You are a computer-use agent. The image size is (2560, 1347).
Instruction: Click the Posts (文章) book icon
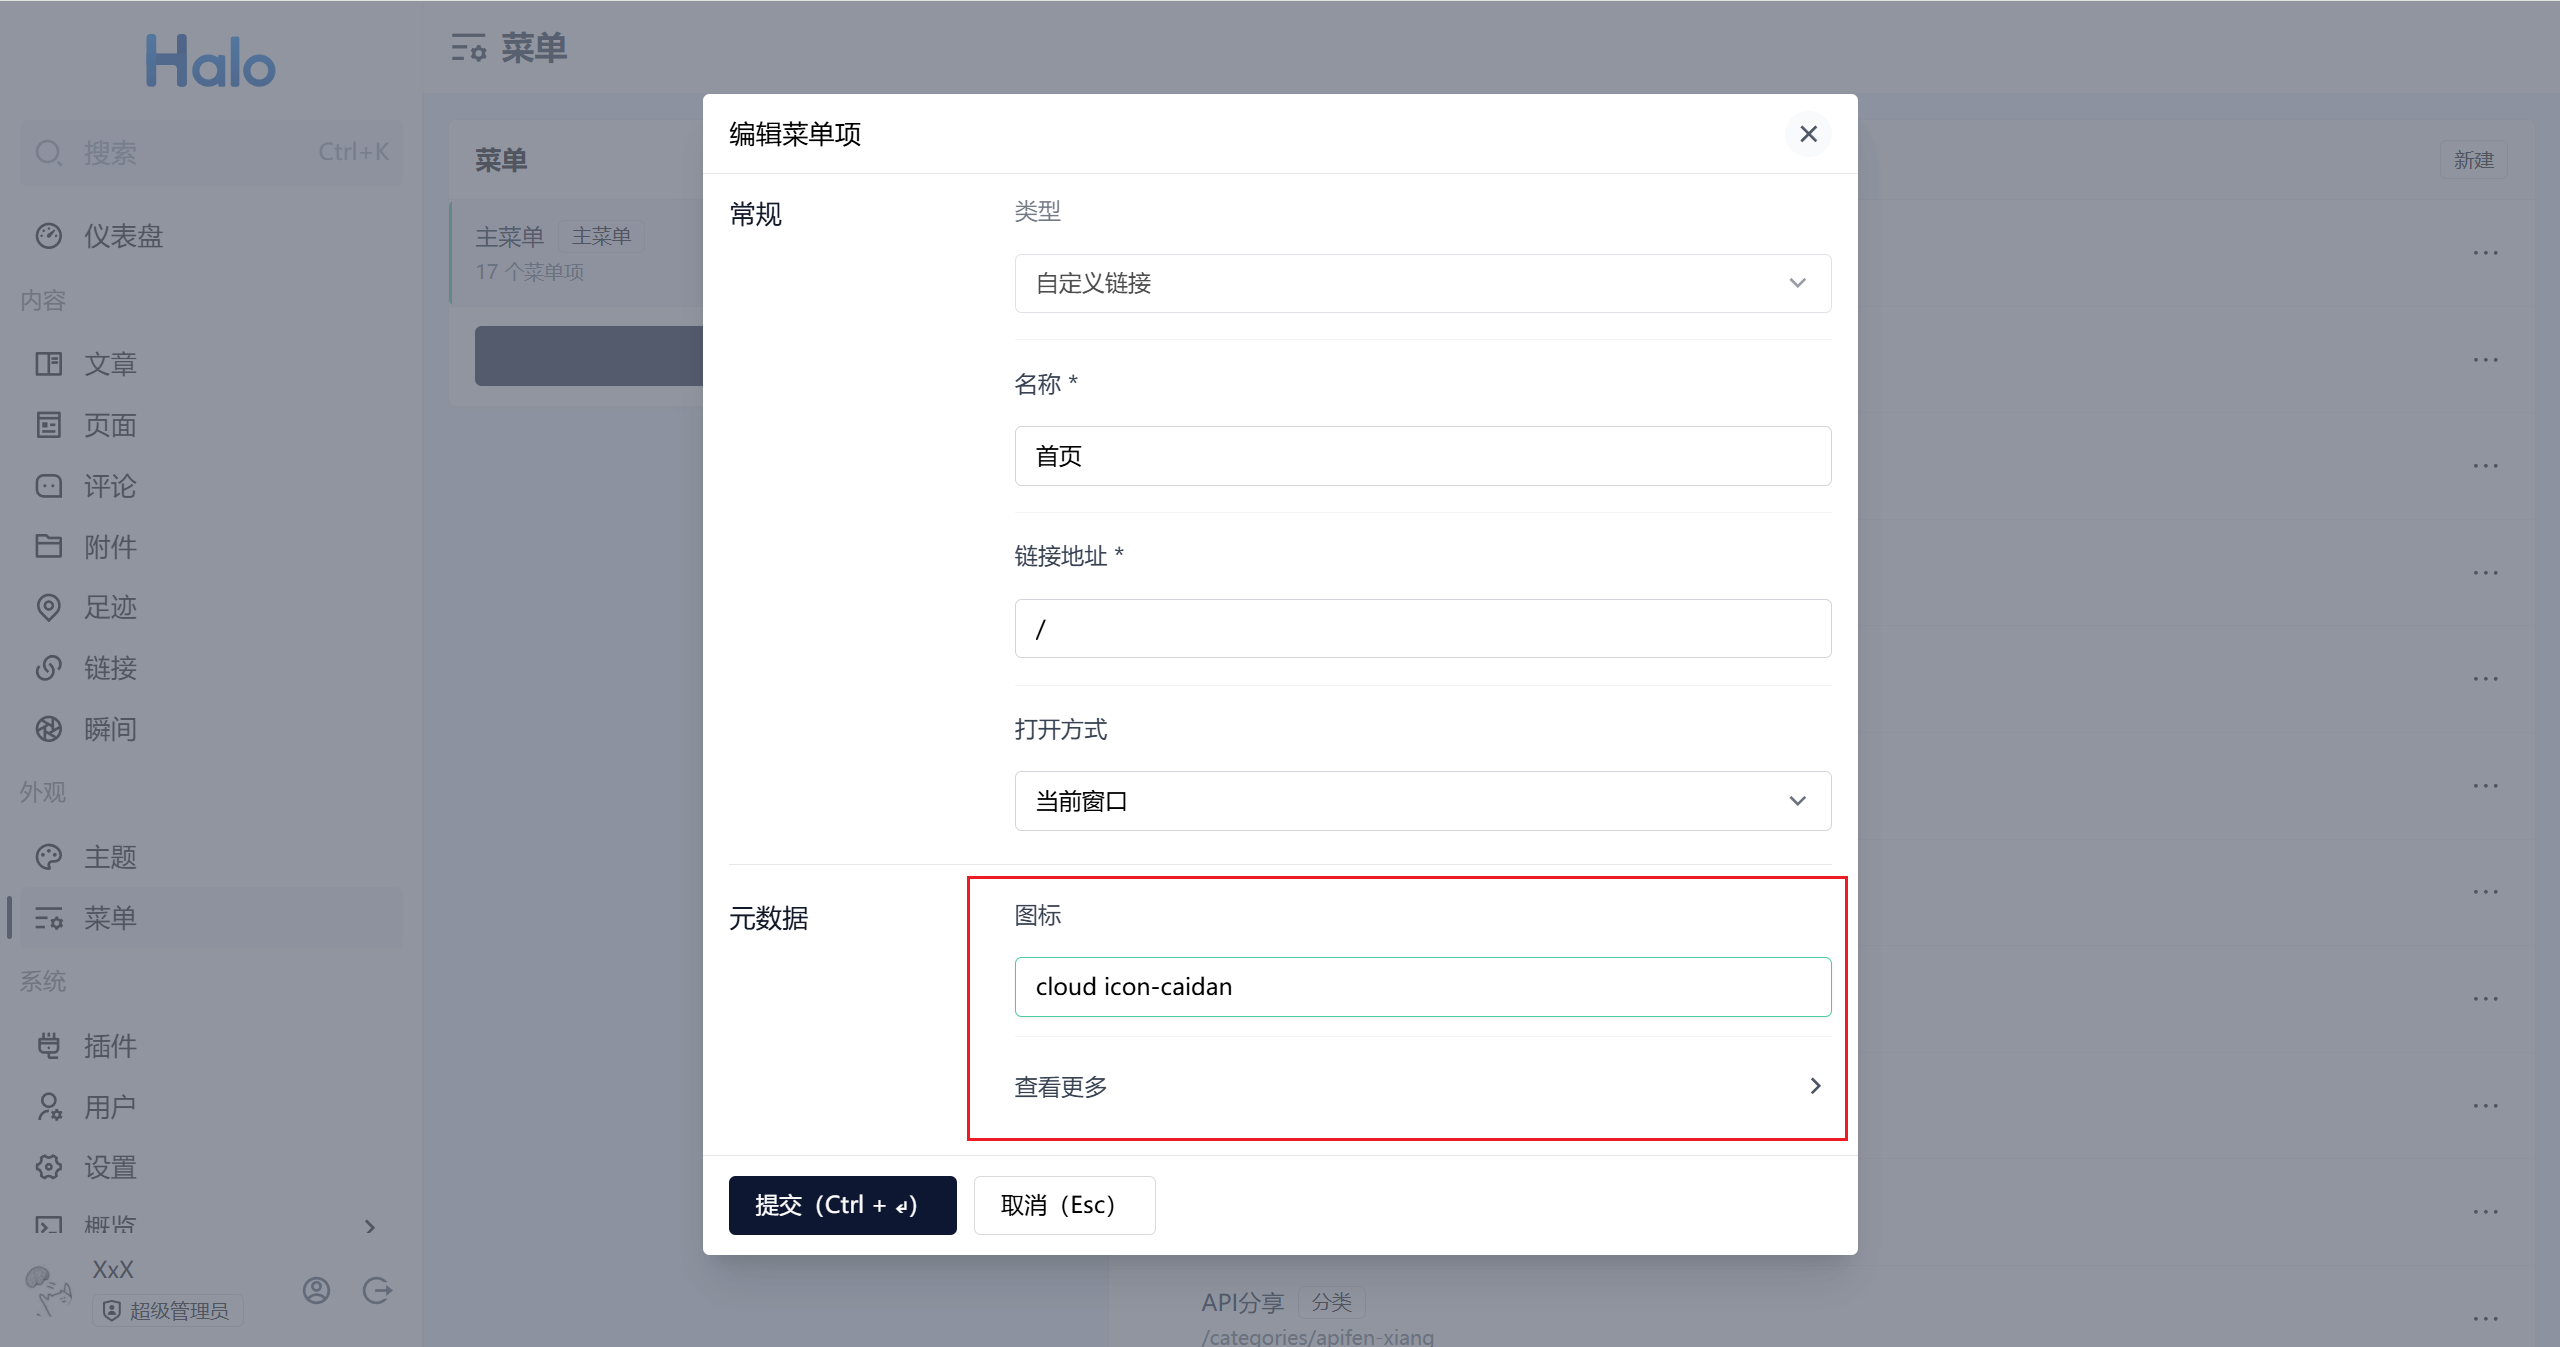pyautogui.click(x=48, y=364)
